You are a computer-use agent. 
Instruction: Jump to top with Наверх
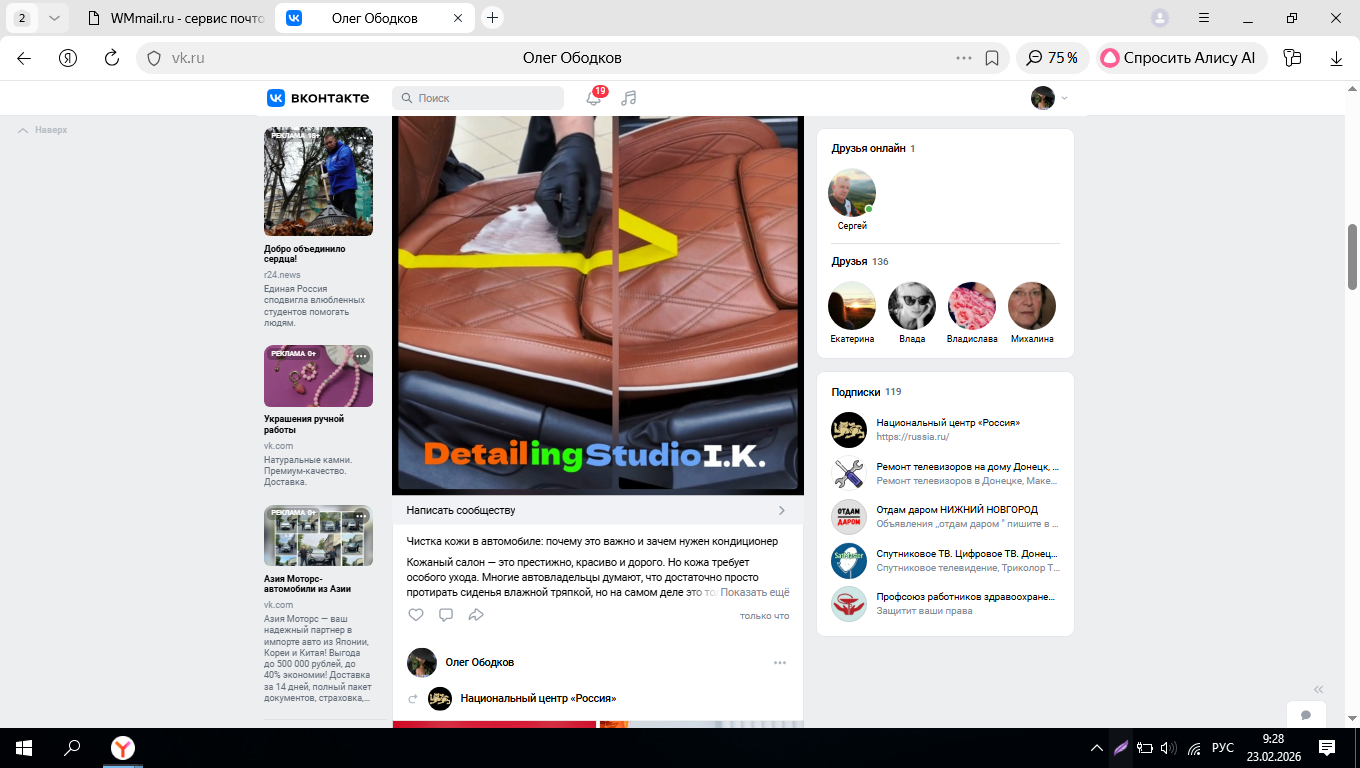tap(43, 130)
